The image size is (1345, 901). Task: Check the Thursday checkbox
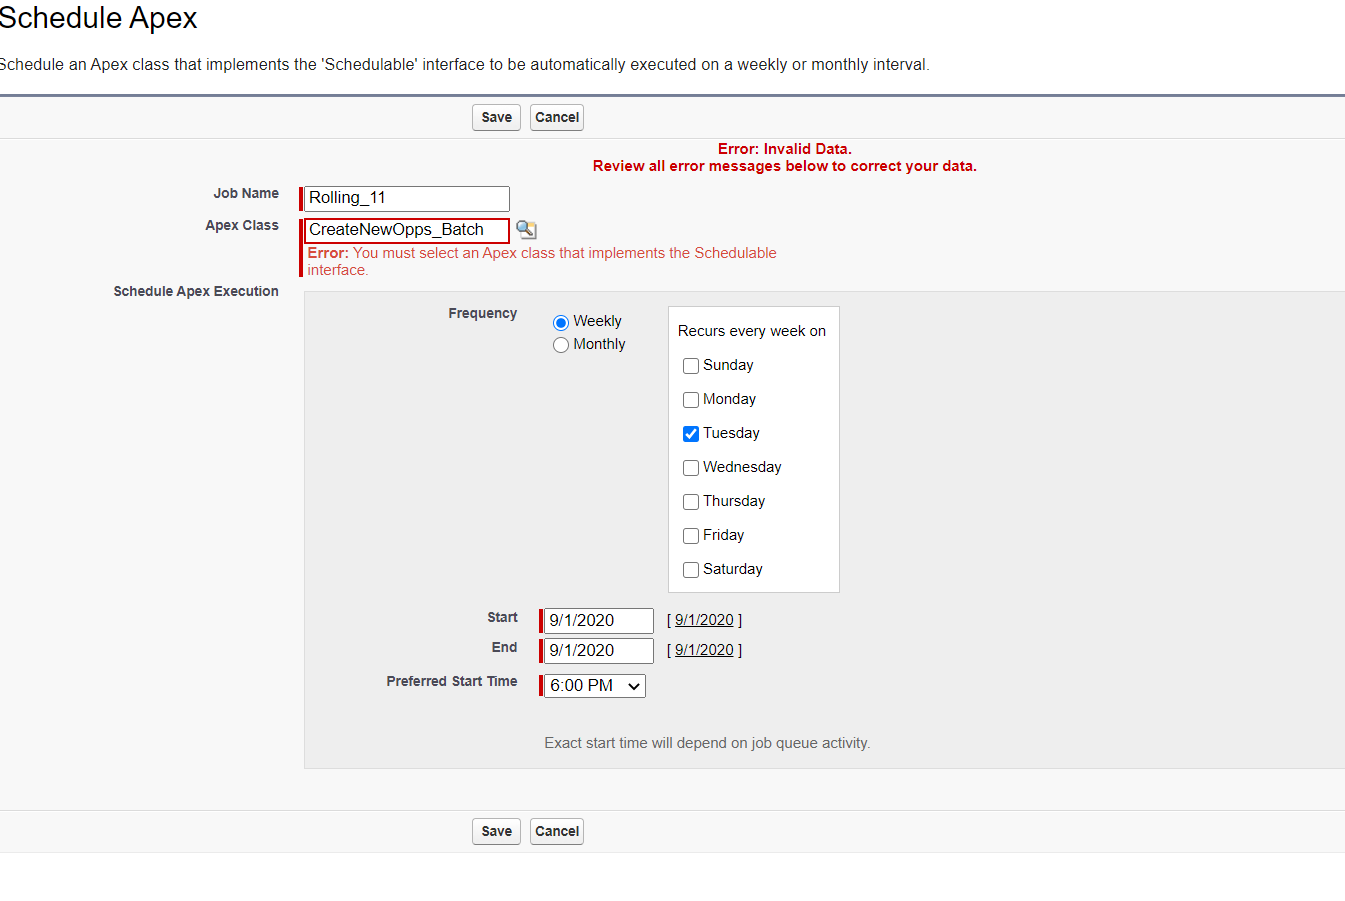coord(691,502)
